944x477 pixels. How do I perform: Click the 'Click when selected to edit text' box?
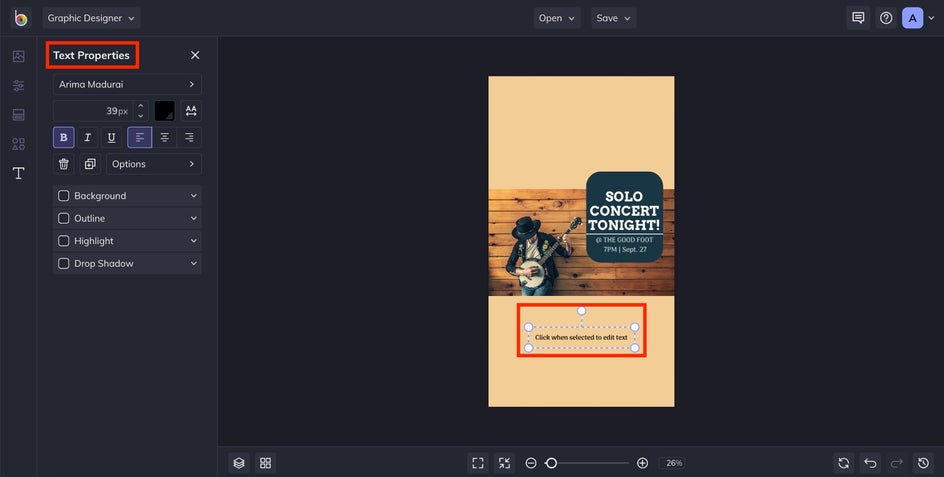point(582,337)
